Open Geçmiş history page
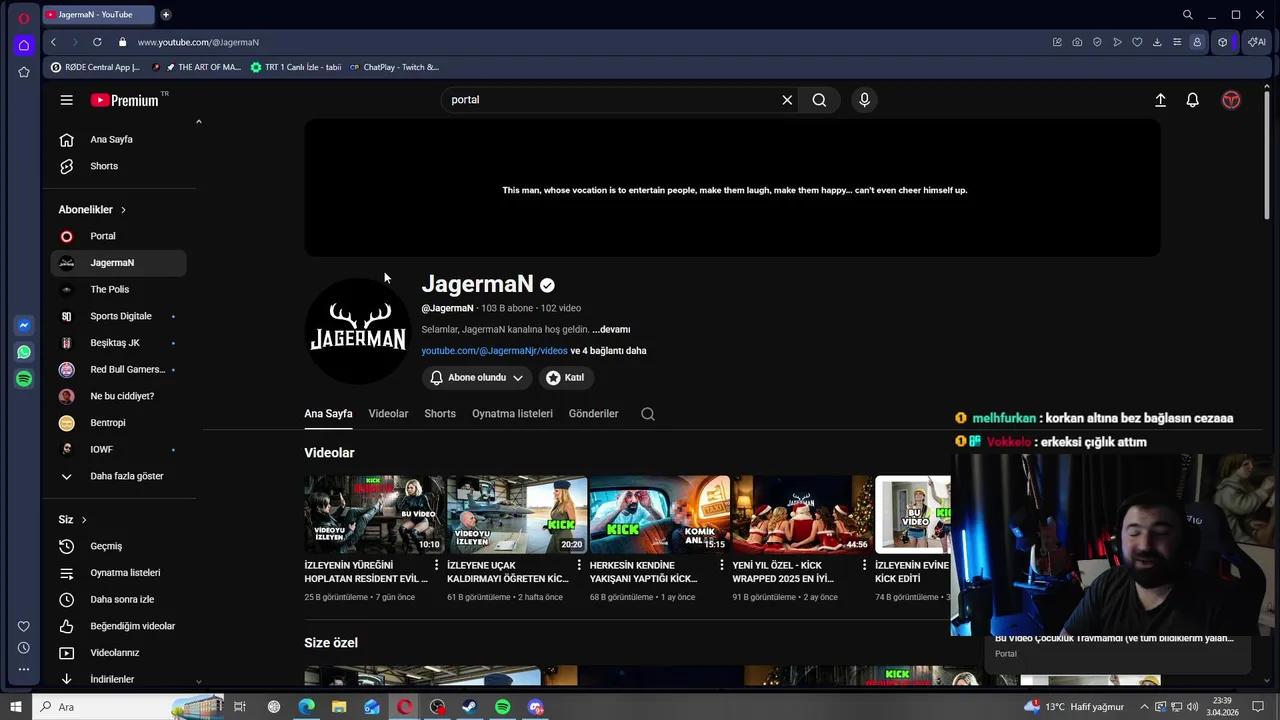Image resolution: width=1280 pixels, height=720 pixels. click(118, 546)
